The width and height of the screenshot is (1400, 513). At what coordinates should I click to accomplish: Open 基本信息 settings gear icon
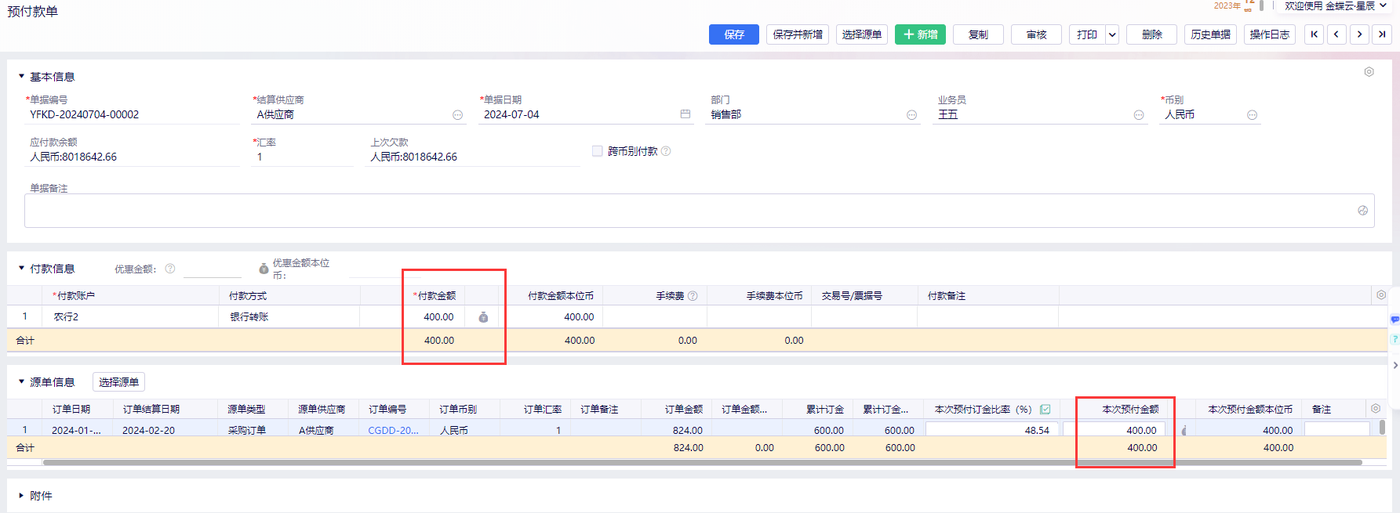pos(1369,72)
